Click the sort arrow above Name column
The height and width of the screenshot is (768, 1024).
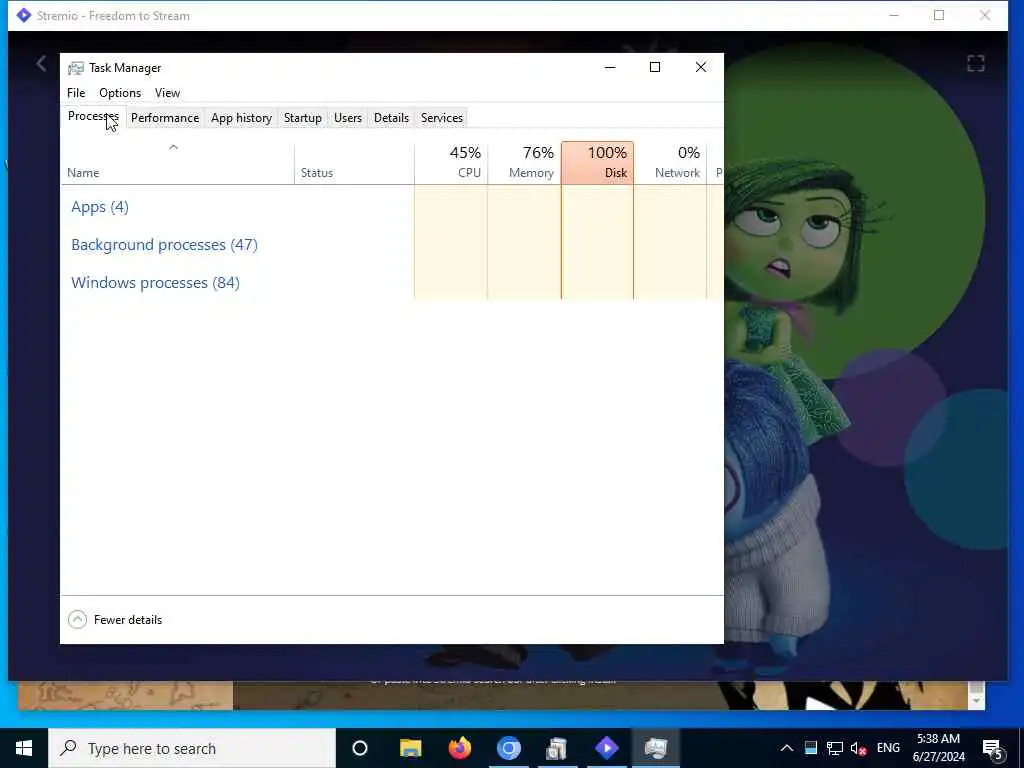[x=173, y=148]
